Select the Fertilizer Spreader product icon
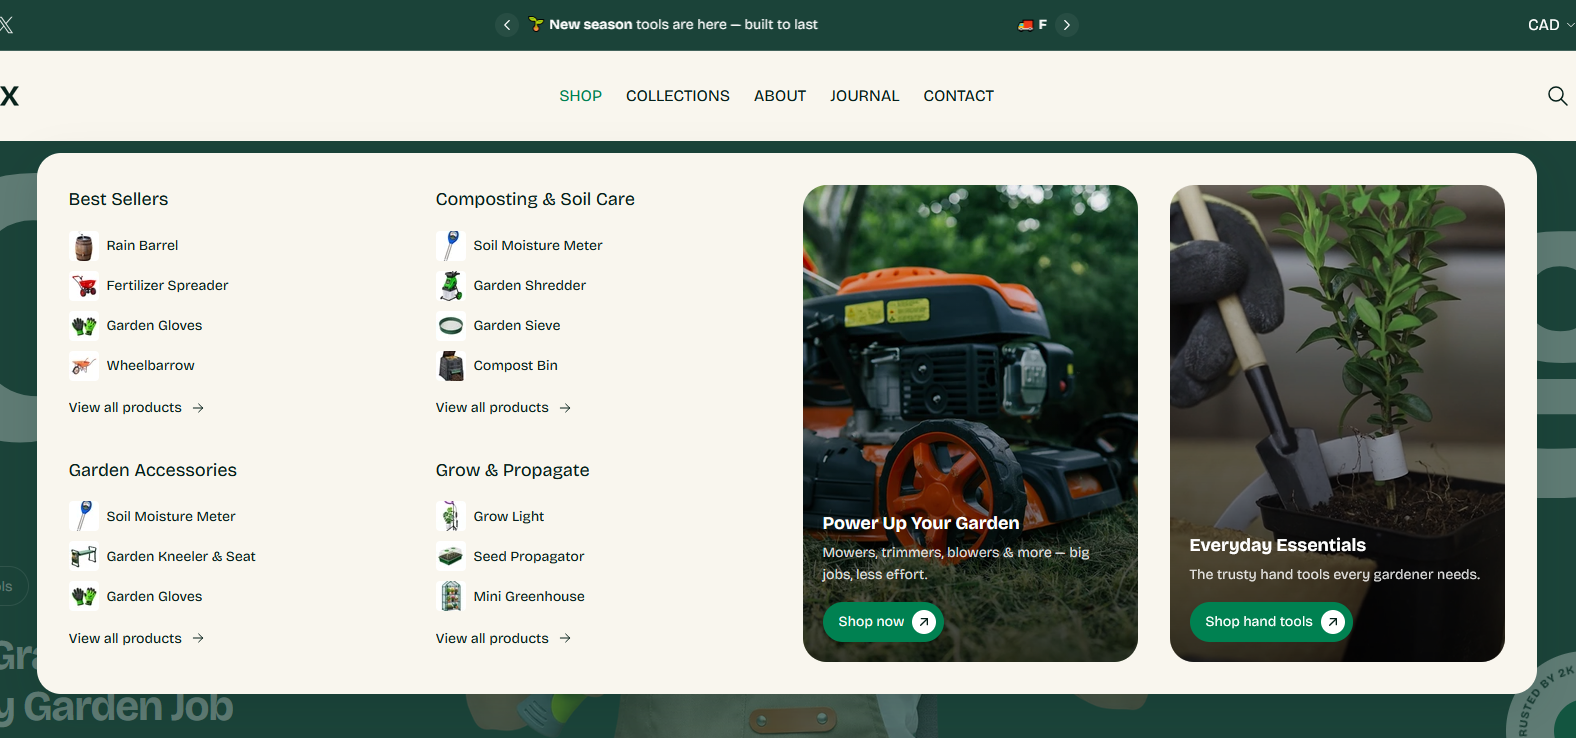1576x738 pixels. click(x=84, y=286)
